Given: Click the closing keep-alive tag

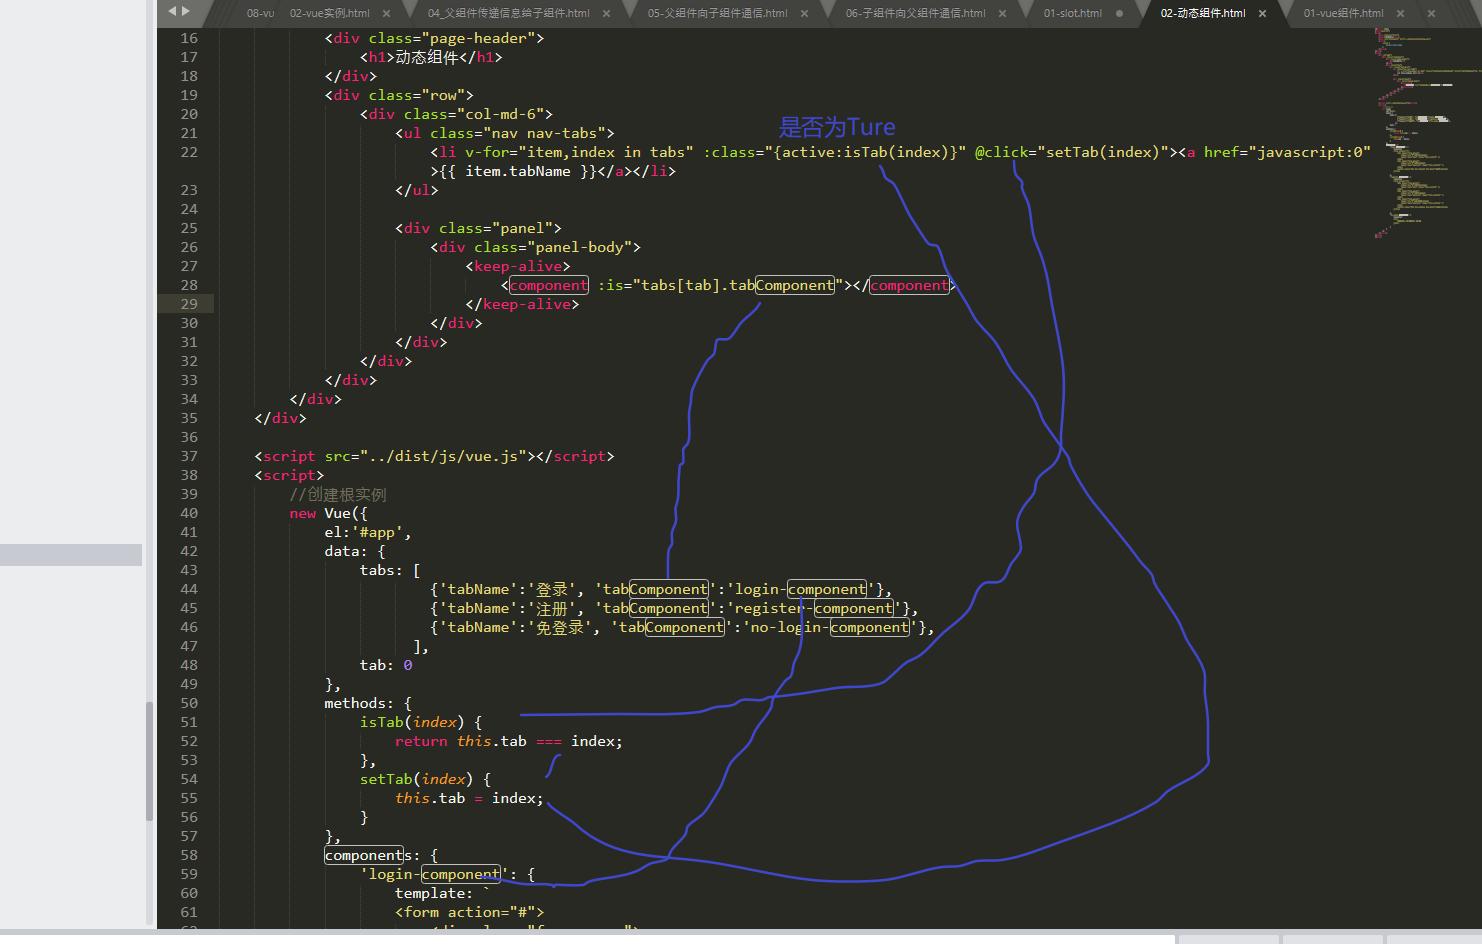Looking at the screenshot, I should pos(522,304).
